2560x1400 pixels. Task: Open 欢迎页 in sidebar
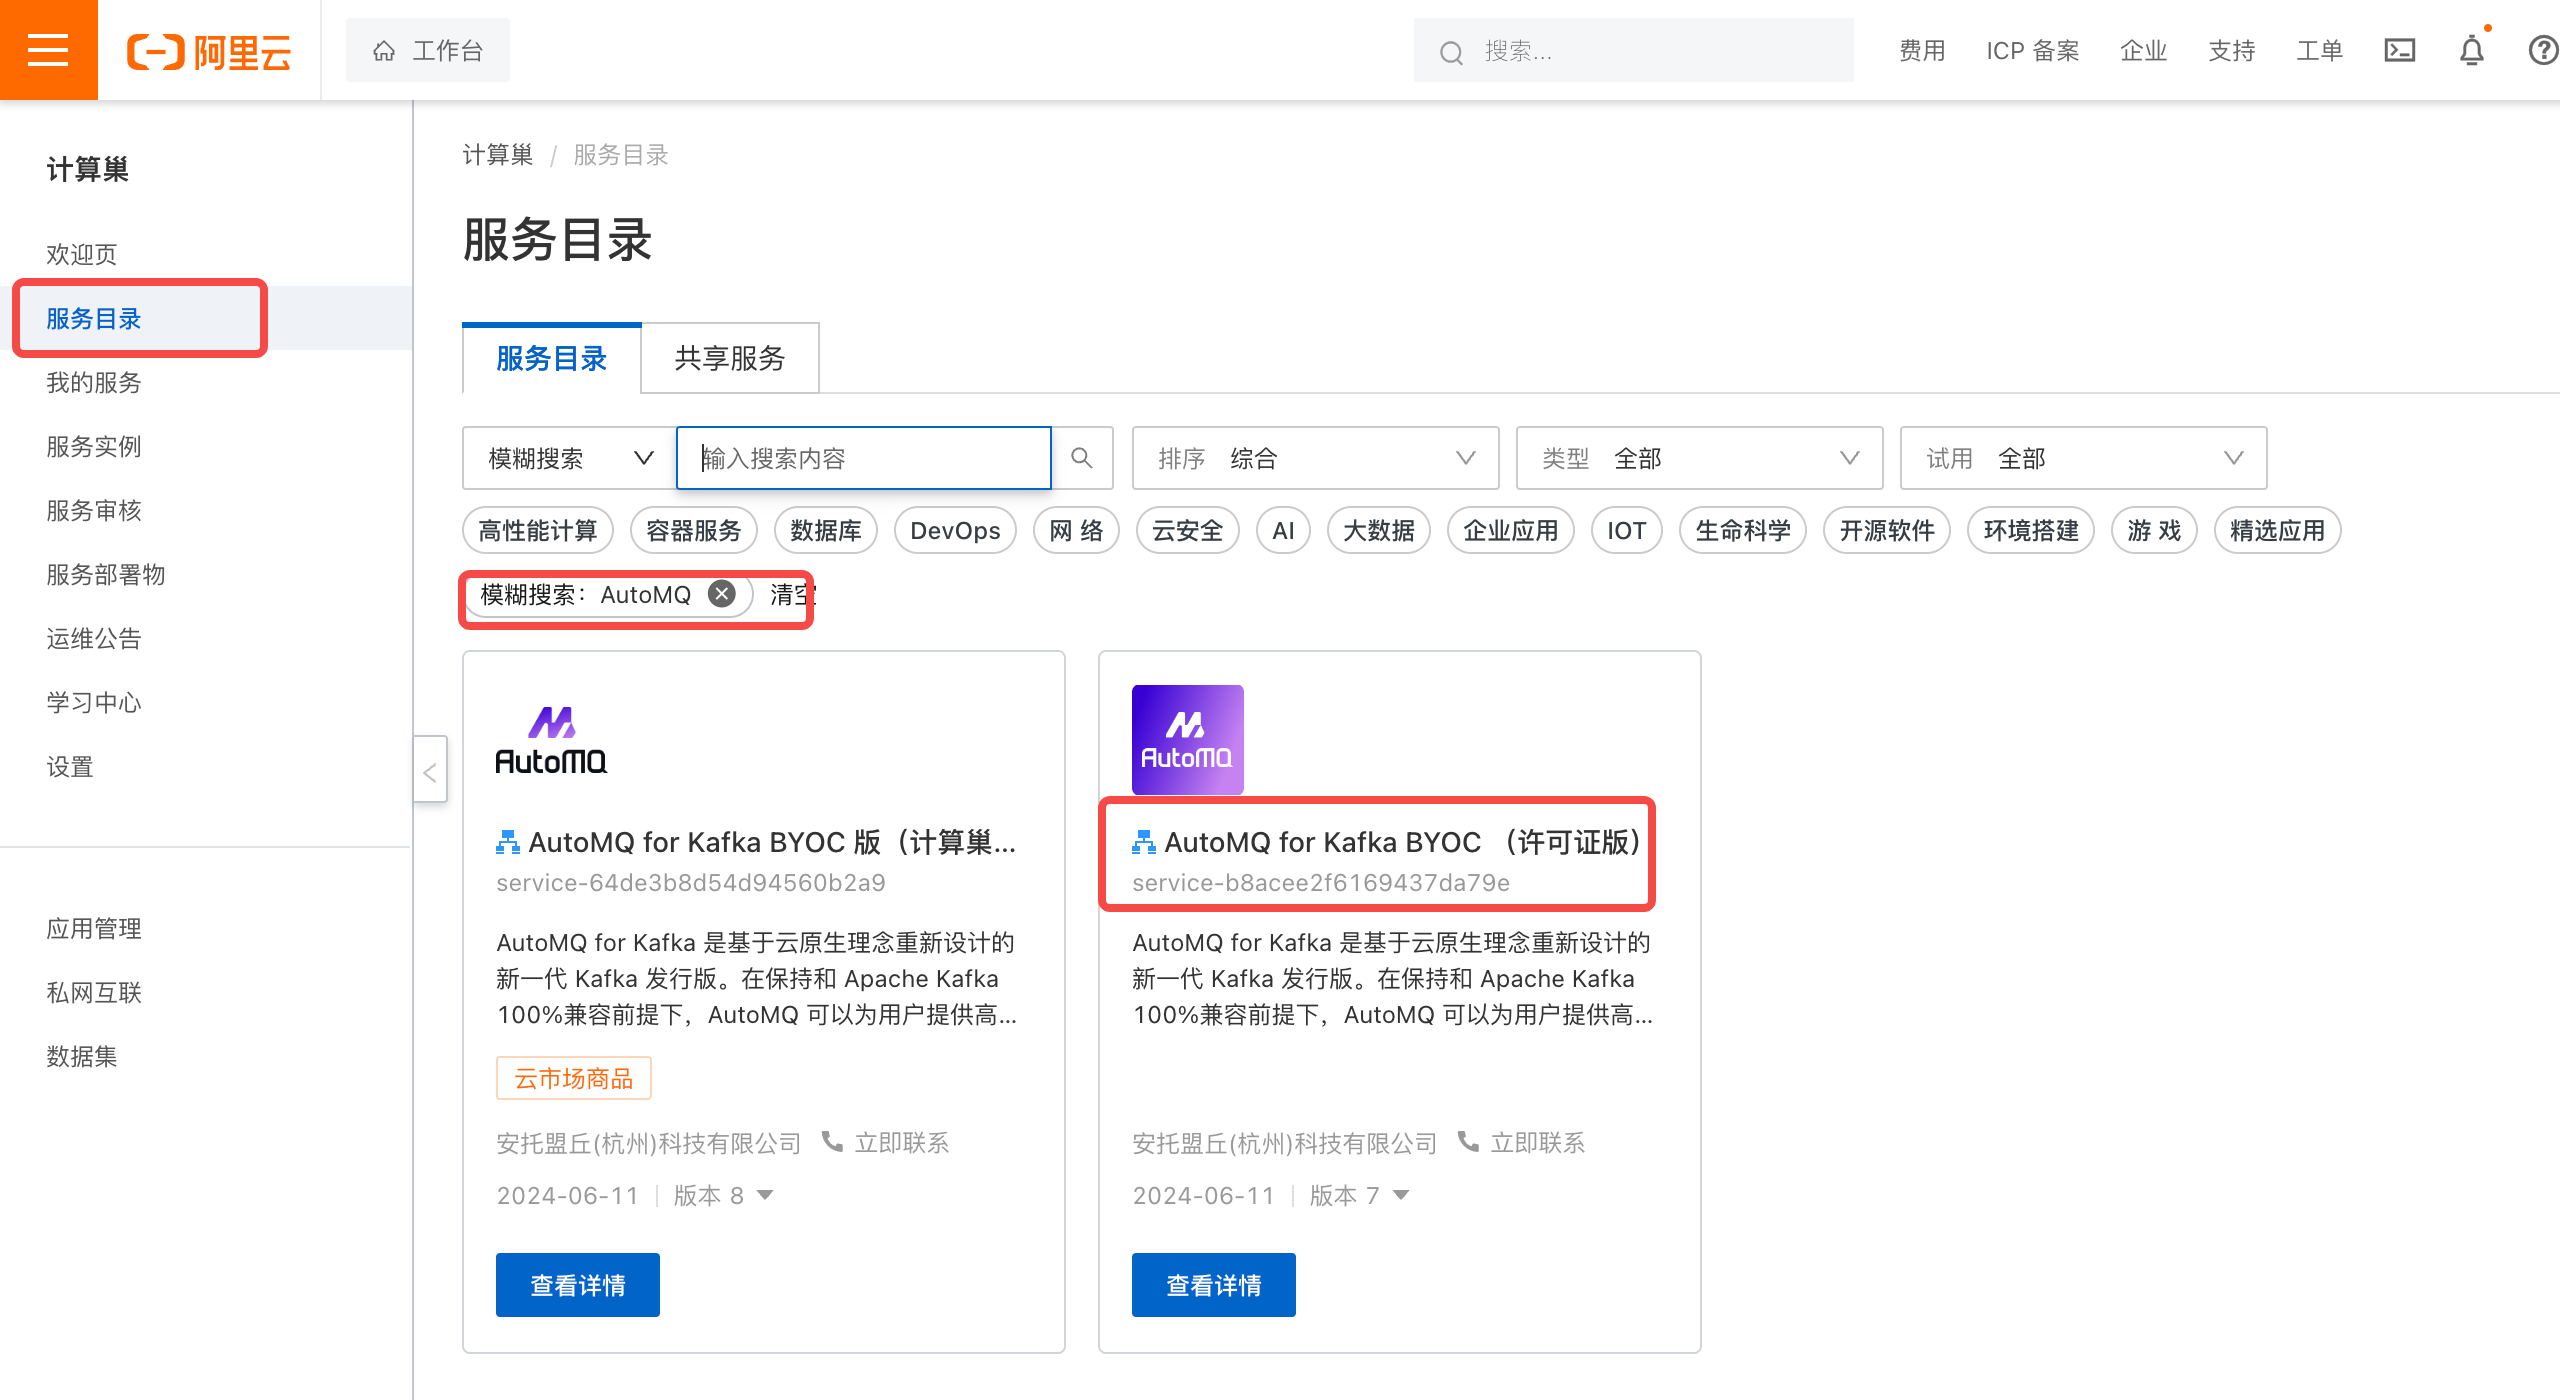pyautogui.click(x=82, y=254)
